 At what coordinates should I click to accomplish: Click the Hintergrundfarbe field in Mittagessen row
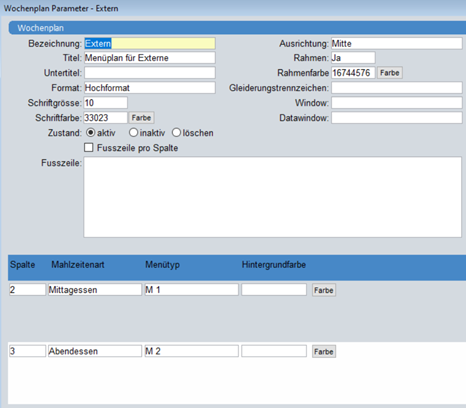pyautogui.click(x=274, y=289)
